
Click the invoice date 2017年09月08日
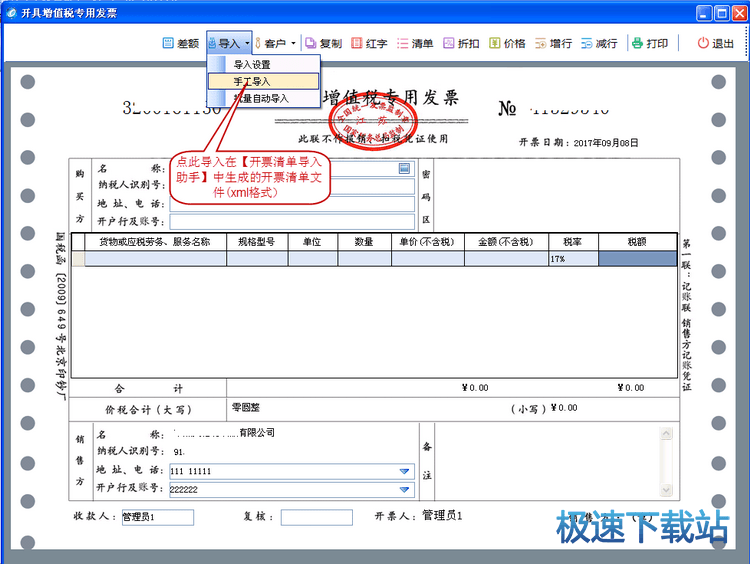click(606, 143)
